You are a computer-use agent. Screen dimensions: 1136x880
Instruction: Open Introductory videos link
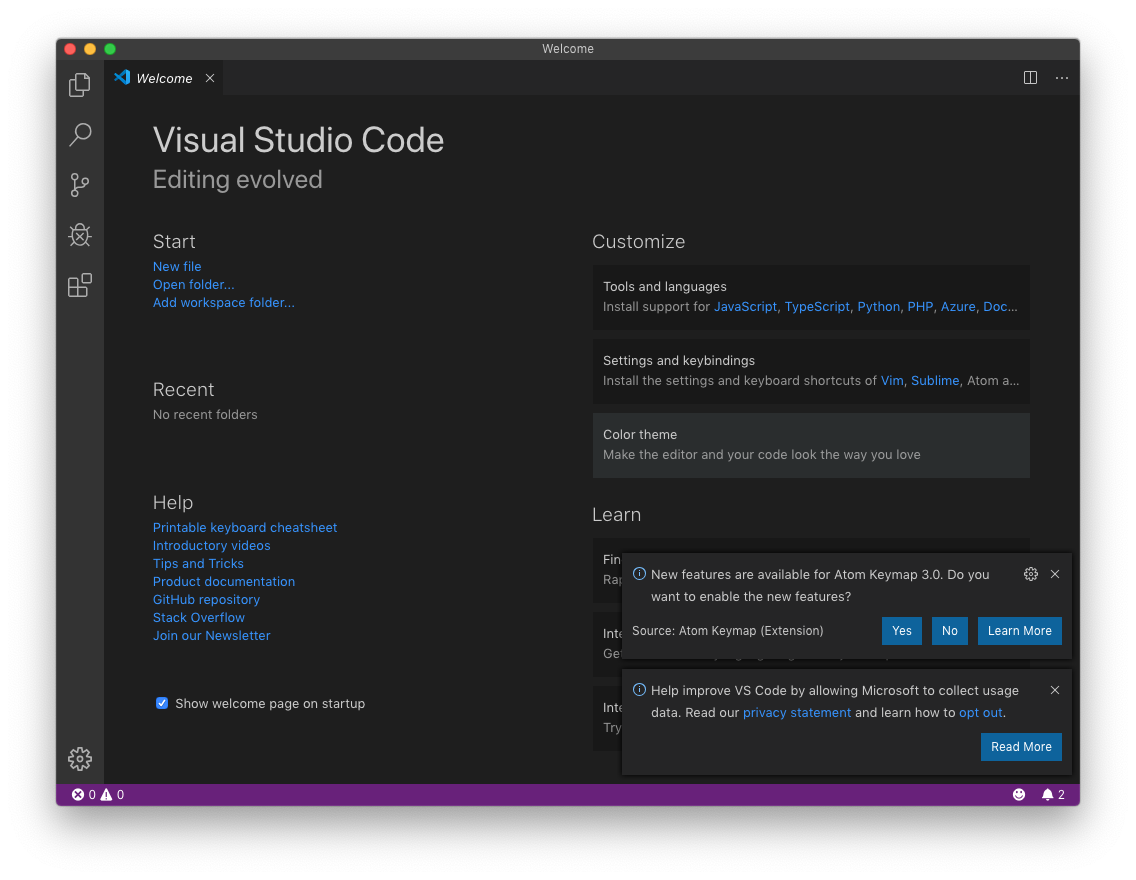[211, 545]
